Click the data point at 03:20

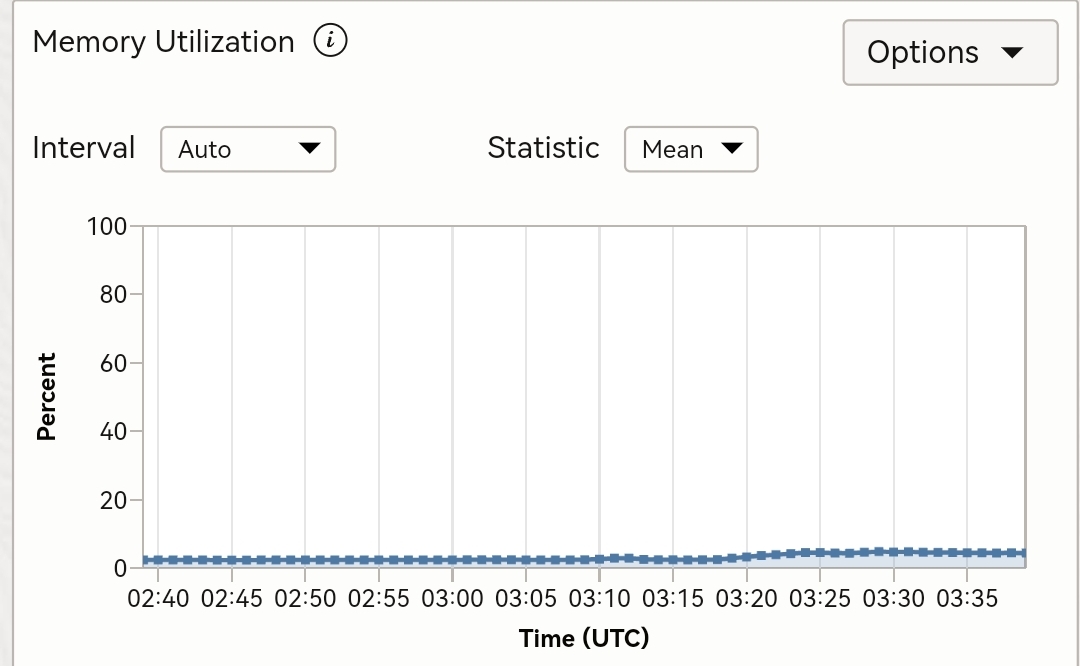(747, 556)
